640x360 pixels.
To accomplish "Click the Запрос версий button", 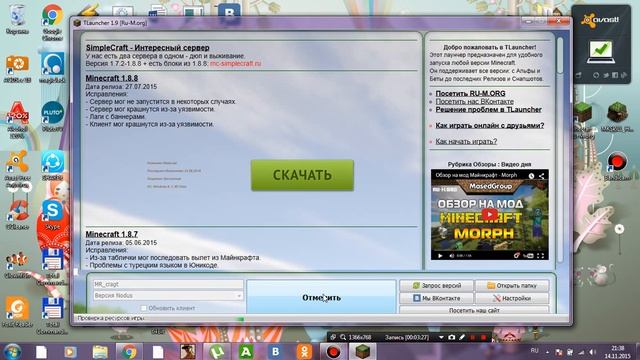I will (x=437, y=286).
